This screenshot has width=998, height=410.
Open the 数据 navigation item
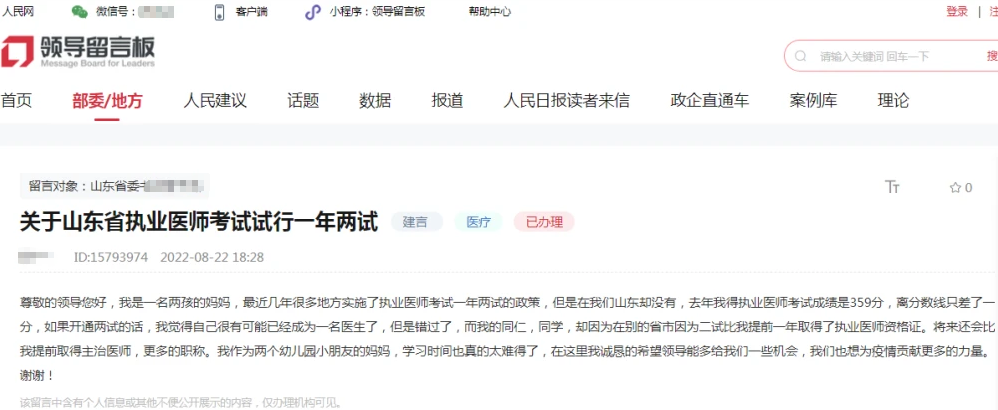[375, 100]
